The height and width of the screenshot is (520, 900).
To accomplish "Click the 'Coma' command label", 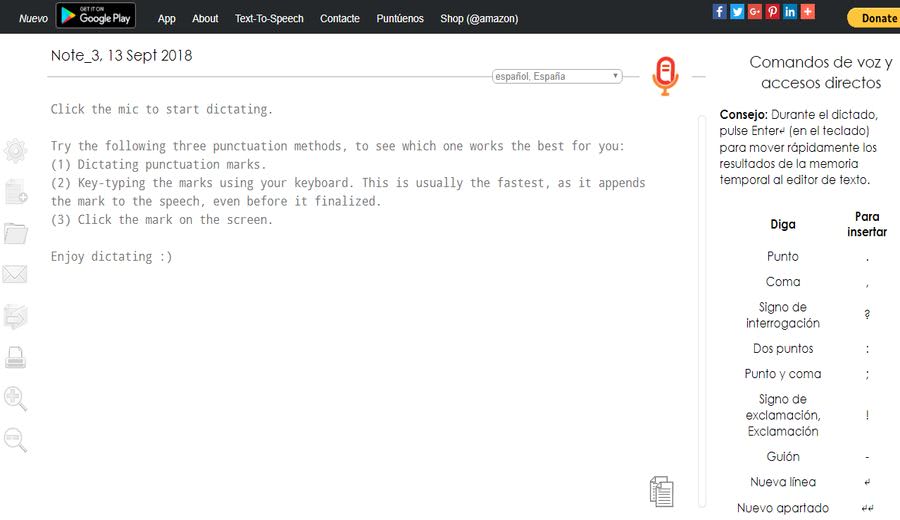I will 783,282.
